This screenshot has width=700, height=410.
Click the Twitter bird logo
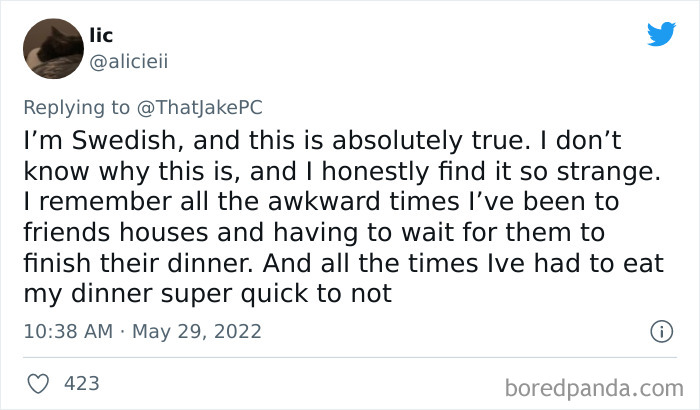(661, 33)
